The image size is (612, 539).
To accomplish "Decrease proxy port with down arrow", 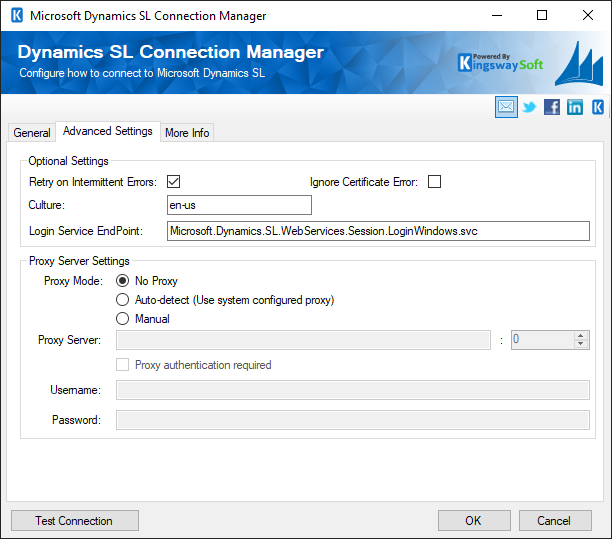I will click(581, 344).
